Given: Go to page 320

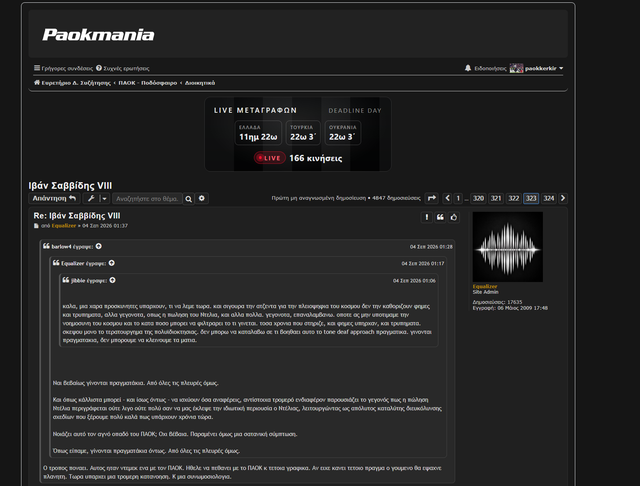Looking at the screenshot, I should pos(478,198).
